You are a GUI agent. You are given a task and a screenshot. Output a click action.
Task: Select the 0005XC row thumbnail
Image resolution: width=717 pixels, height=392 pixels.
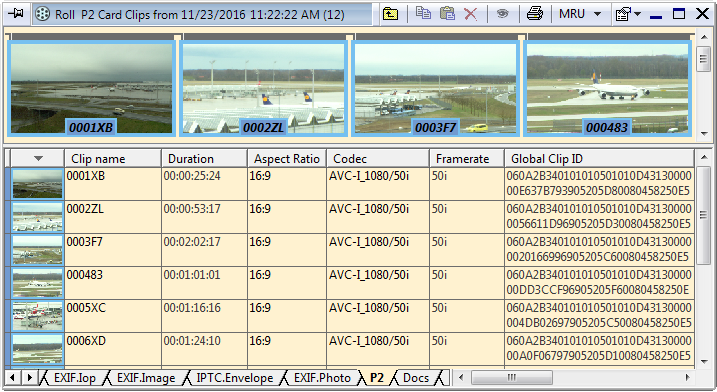[37, 316]
